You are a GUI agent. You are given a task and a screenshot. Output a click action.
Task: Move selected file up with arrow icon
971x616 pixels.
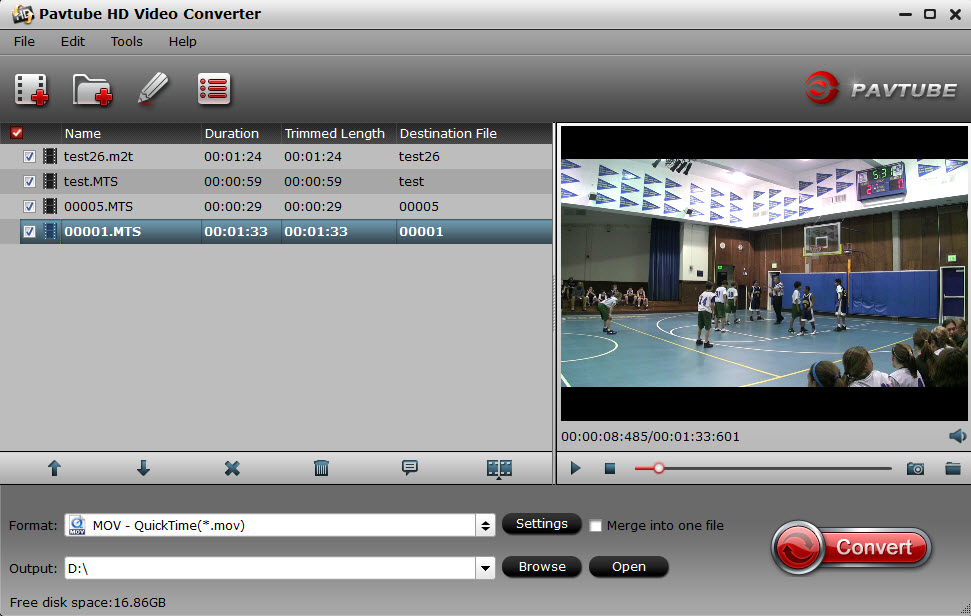pos(54,467)
